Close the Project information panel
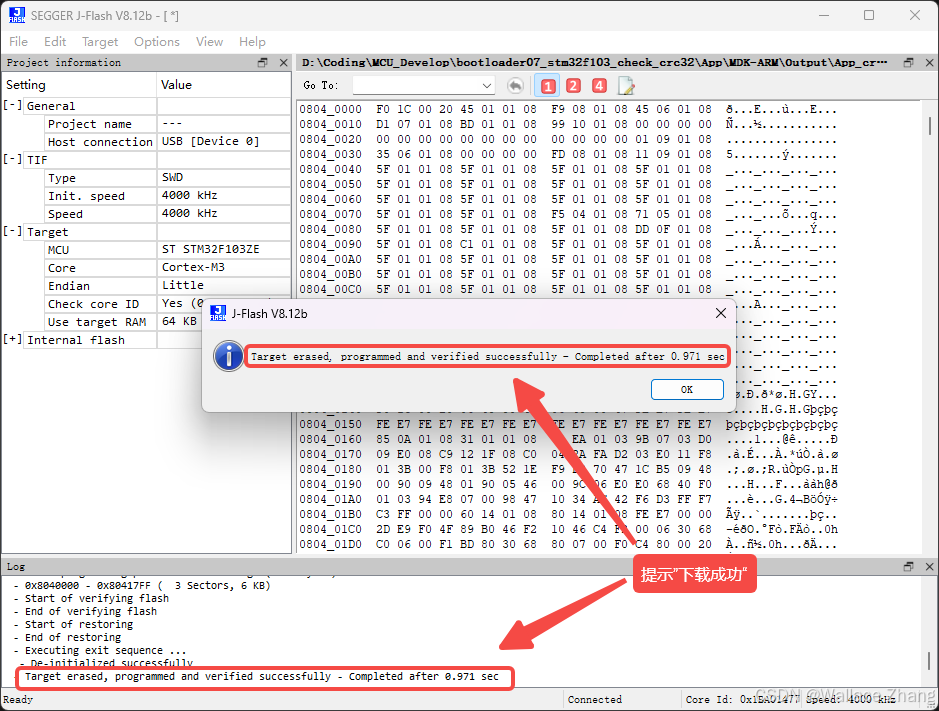 coord(283,62)
